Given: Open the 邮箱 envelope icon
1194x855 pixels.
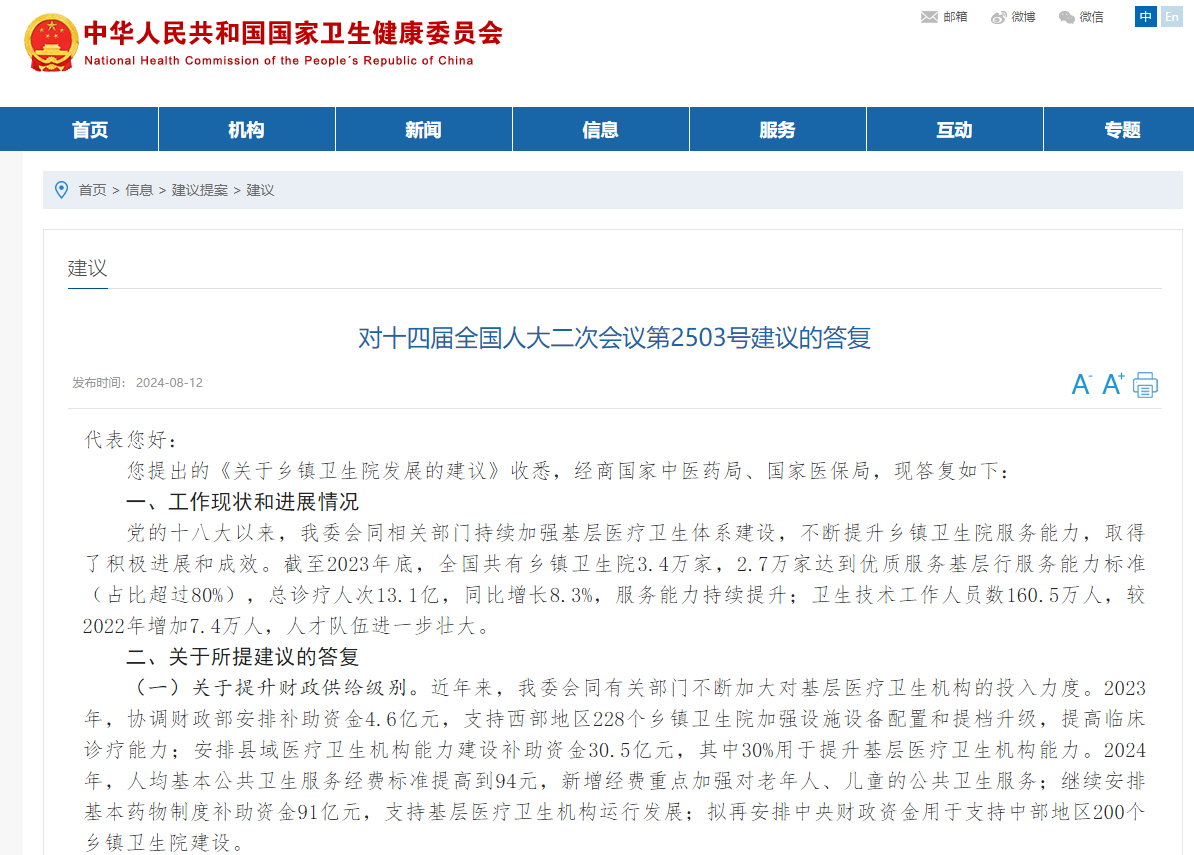Looking at the screenshot, I should click(929, 17).
